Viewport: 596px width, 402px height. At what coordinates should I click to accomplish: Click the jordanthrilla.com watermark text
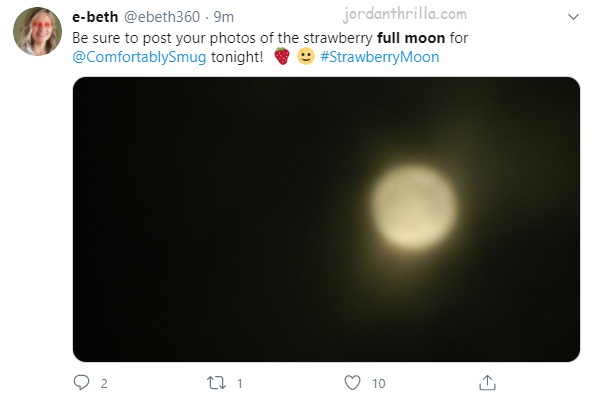click(x=405, y=14)
